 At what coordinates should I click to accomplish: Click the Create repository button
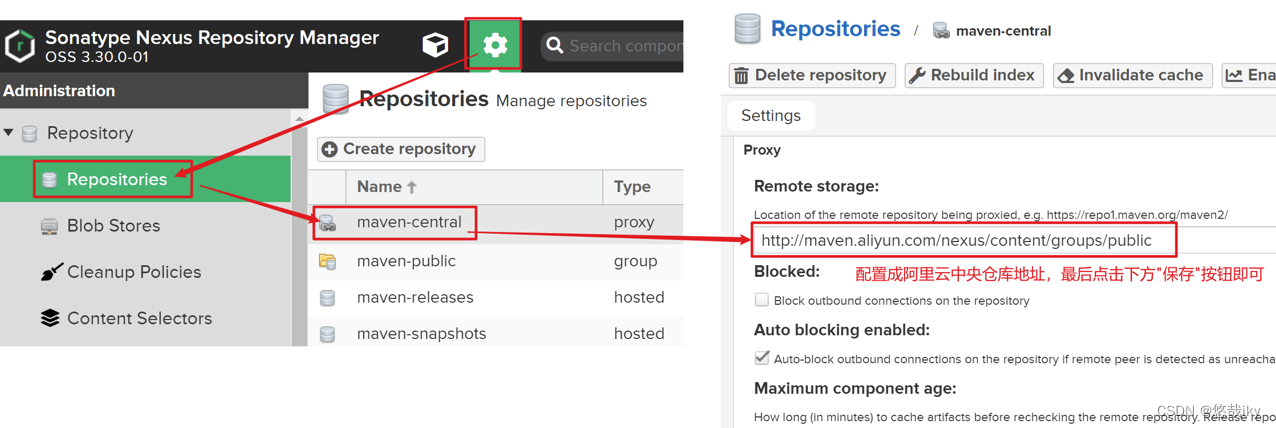coord(400,149)
